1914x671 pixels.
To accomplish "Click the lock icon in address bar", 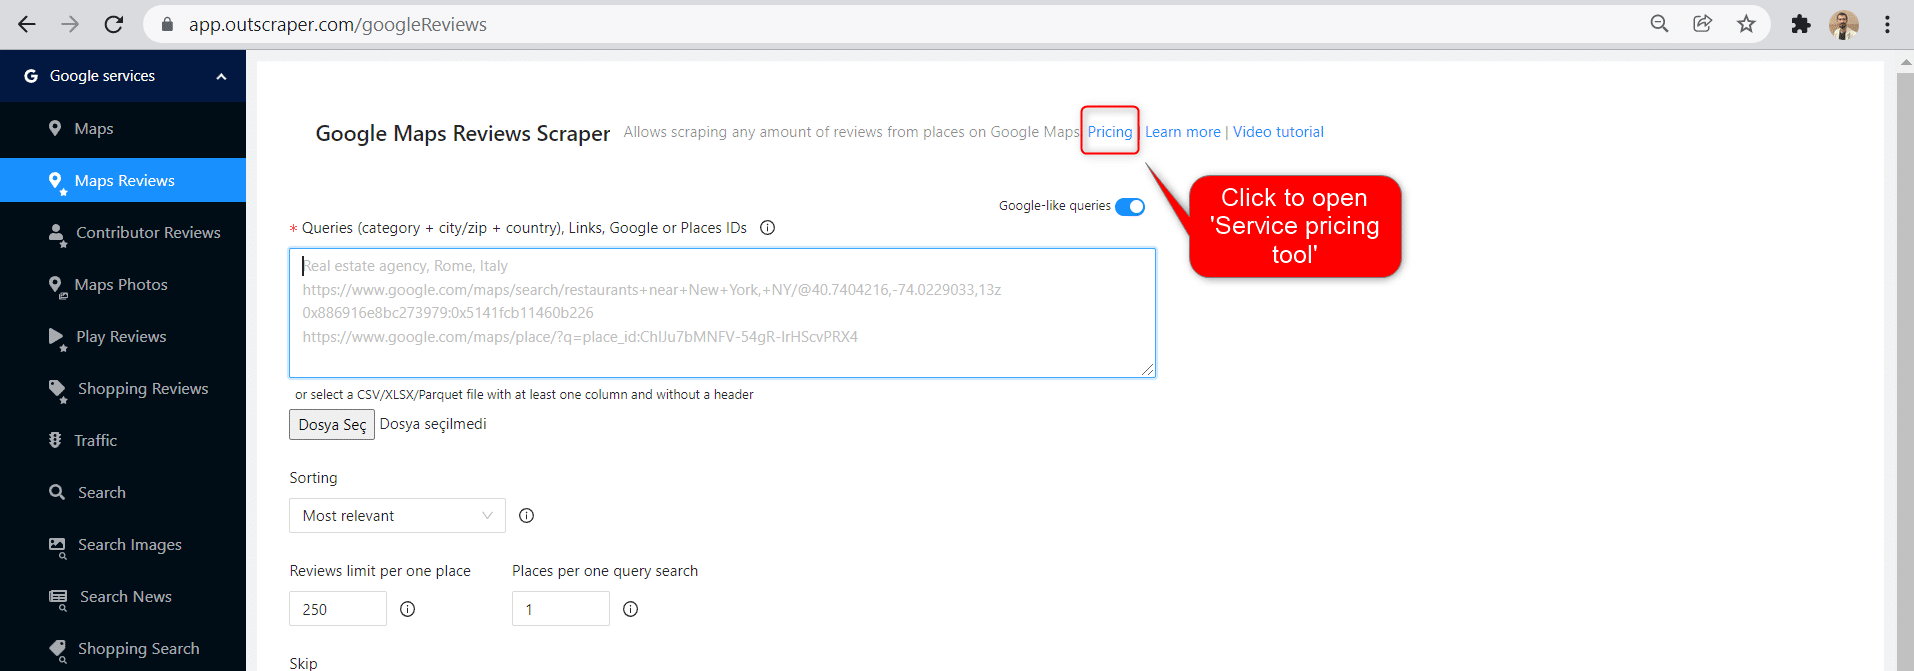I will tap(167, 24).
